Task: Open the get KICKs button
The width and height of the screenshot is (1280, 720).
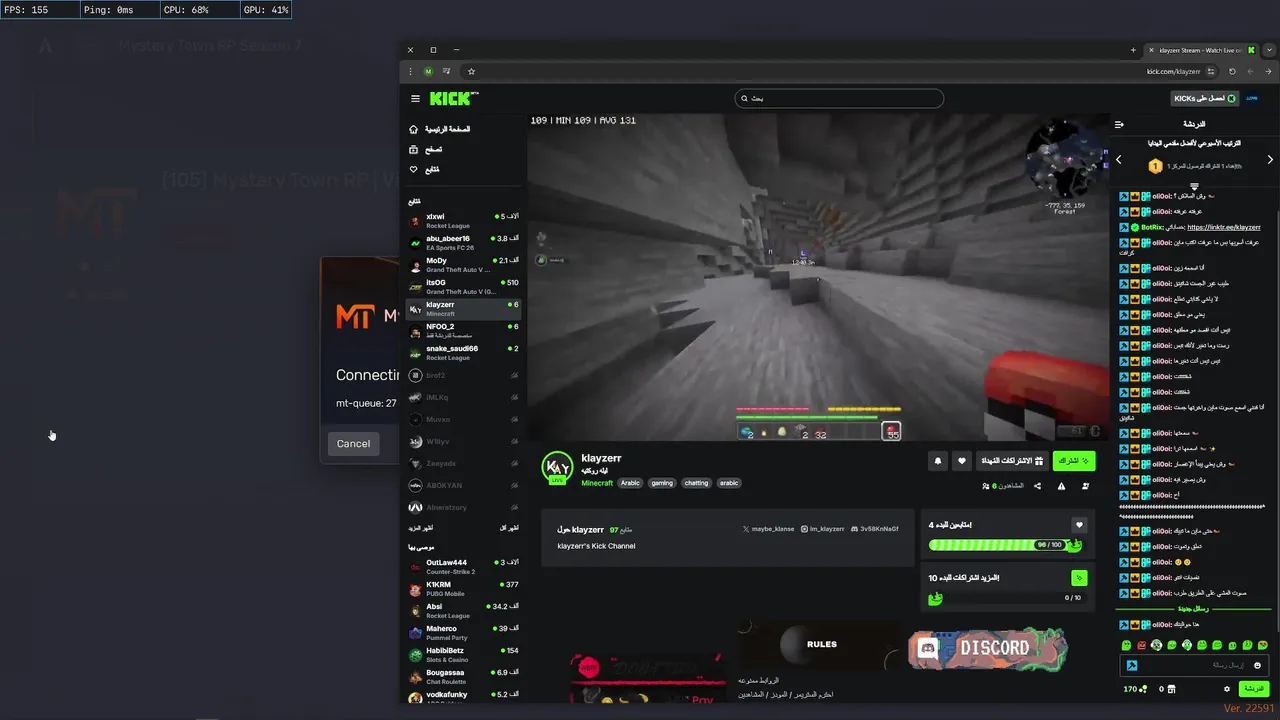Action: [x=1205, y=98]
